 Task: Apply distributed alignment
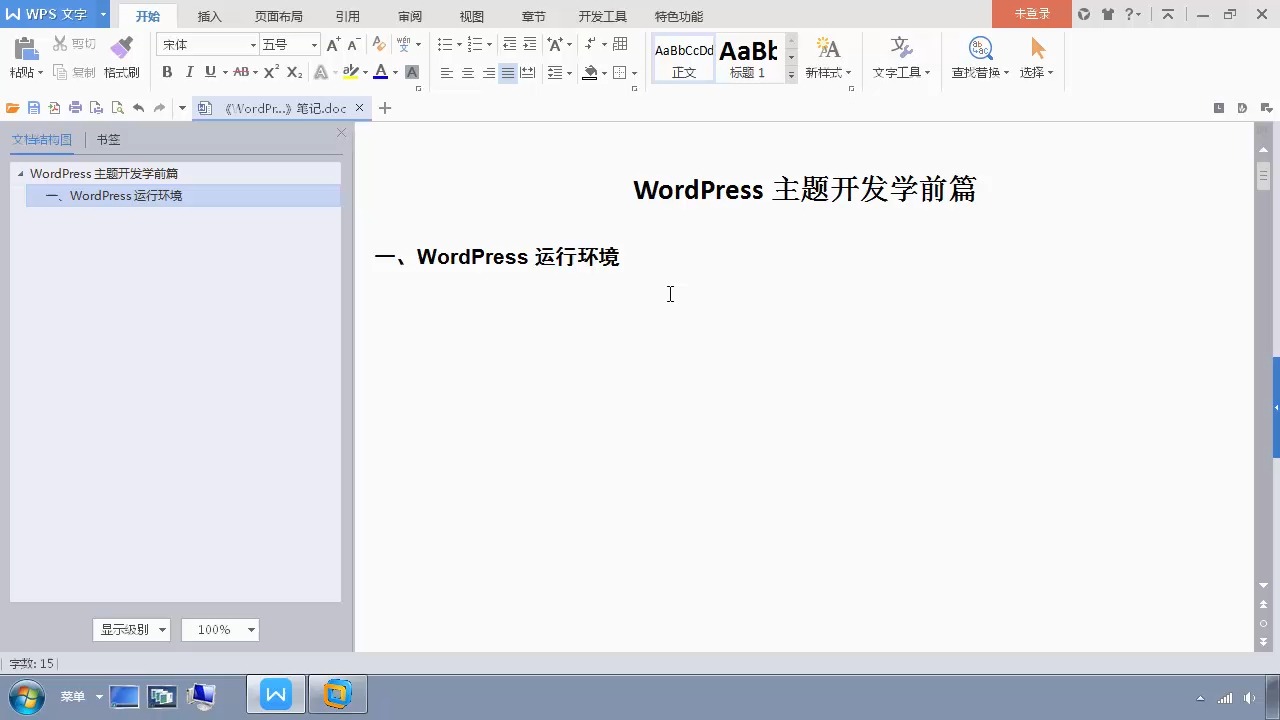528,73
